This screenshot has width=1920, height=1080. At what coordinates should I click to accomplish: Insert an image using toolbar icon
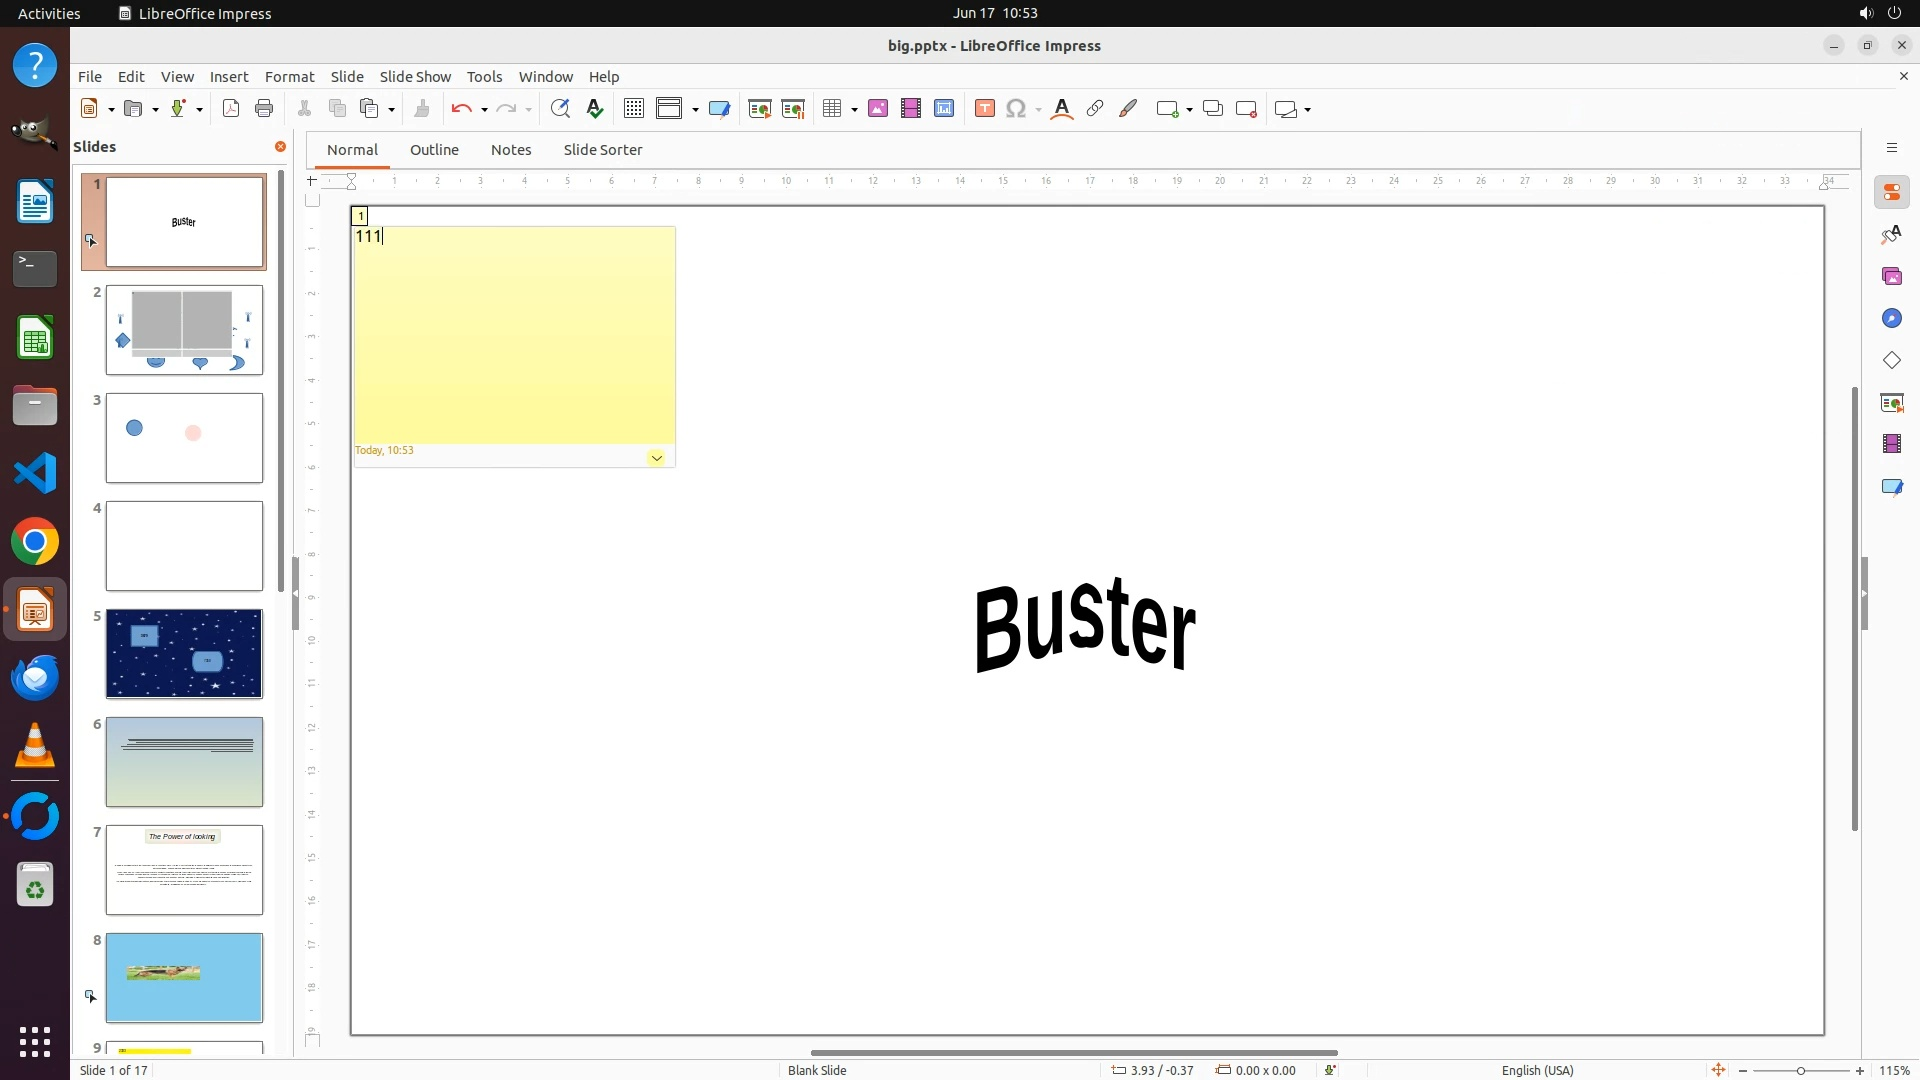(x=878, y=109)
